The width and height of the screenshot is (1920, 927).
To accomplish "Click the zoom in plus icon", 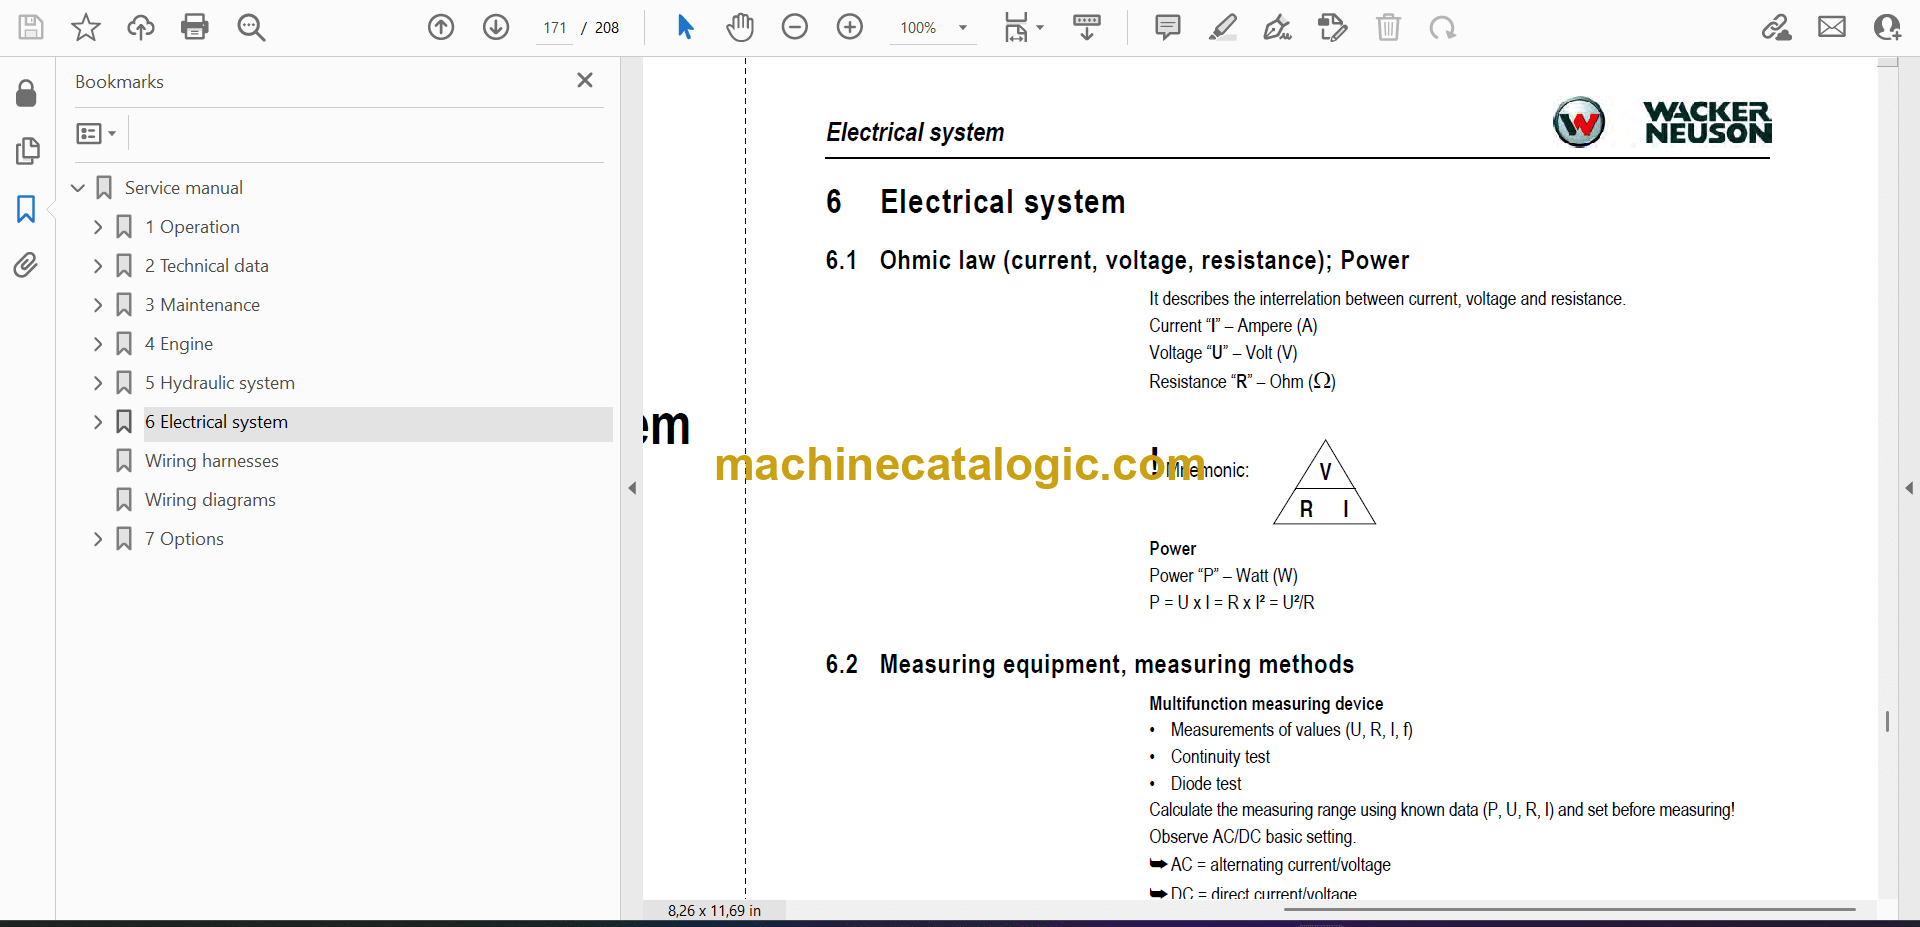I will click(850, 27).
